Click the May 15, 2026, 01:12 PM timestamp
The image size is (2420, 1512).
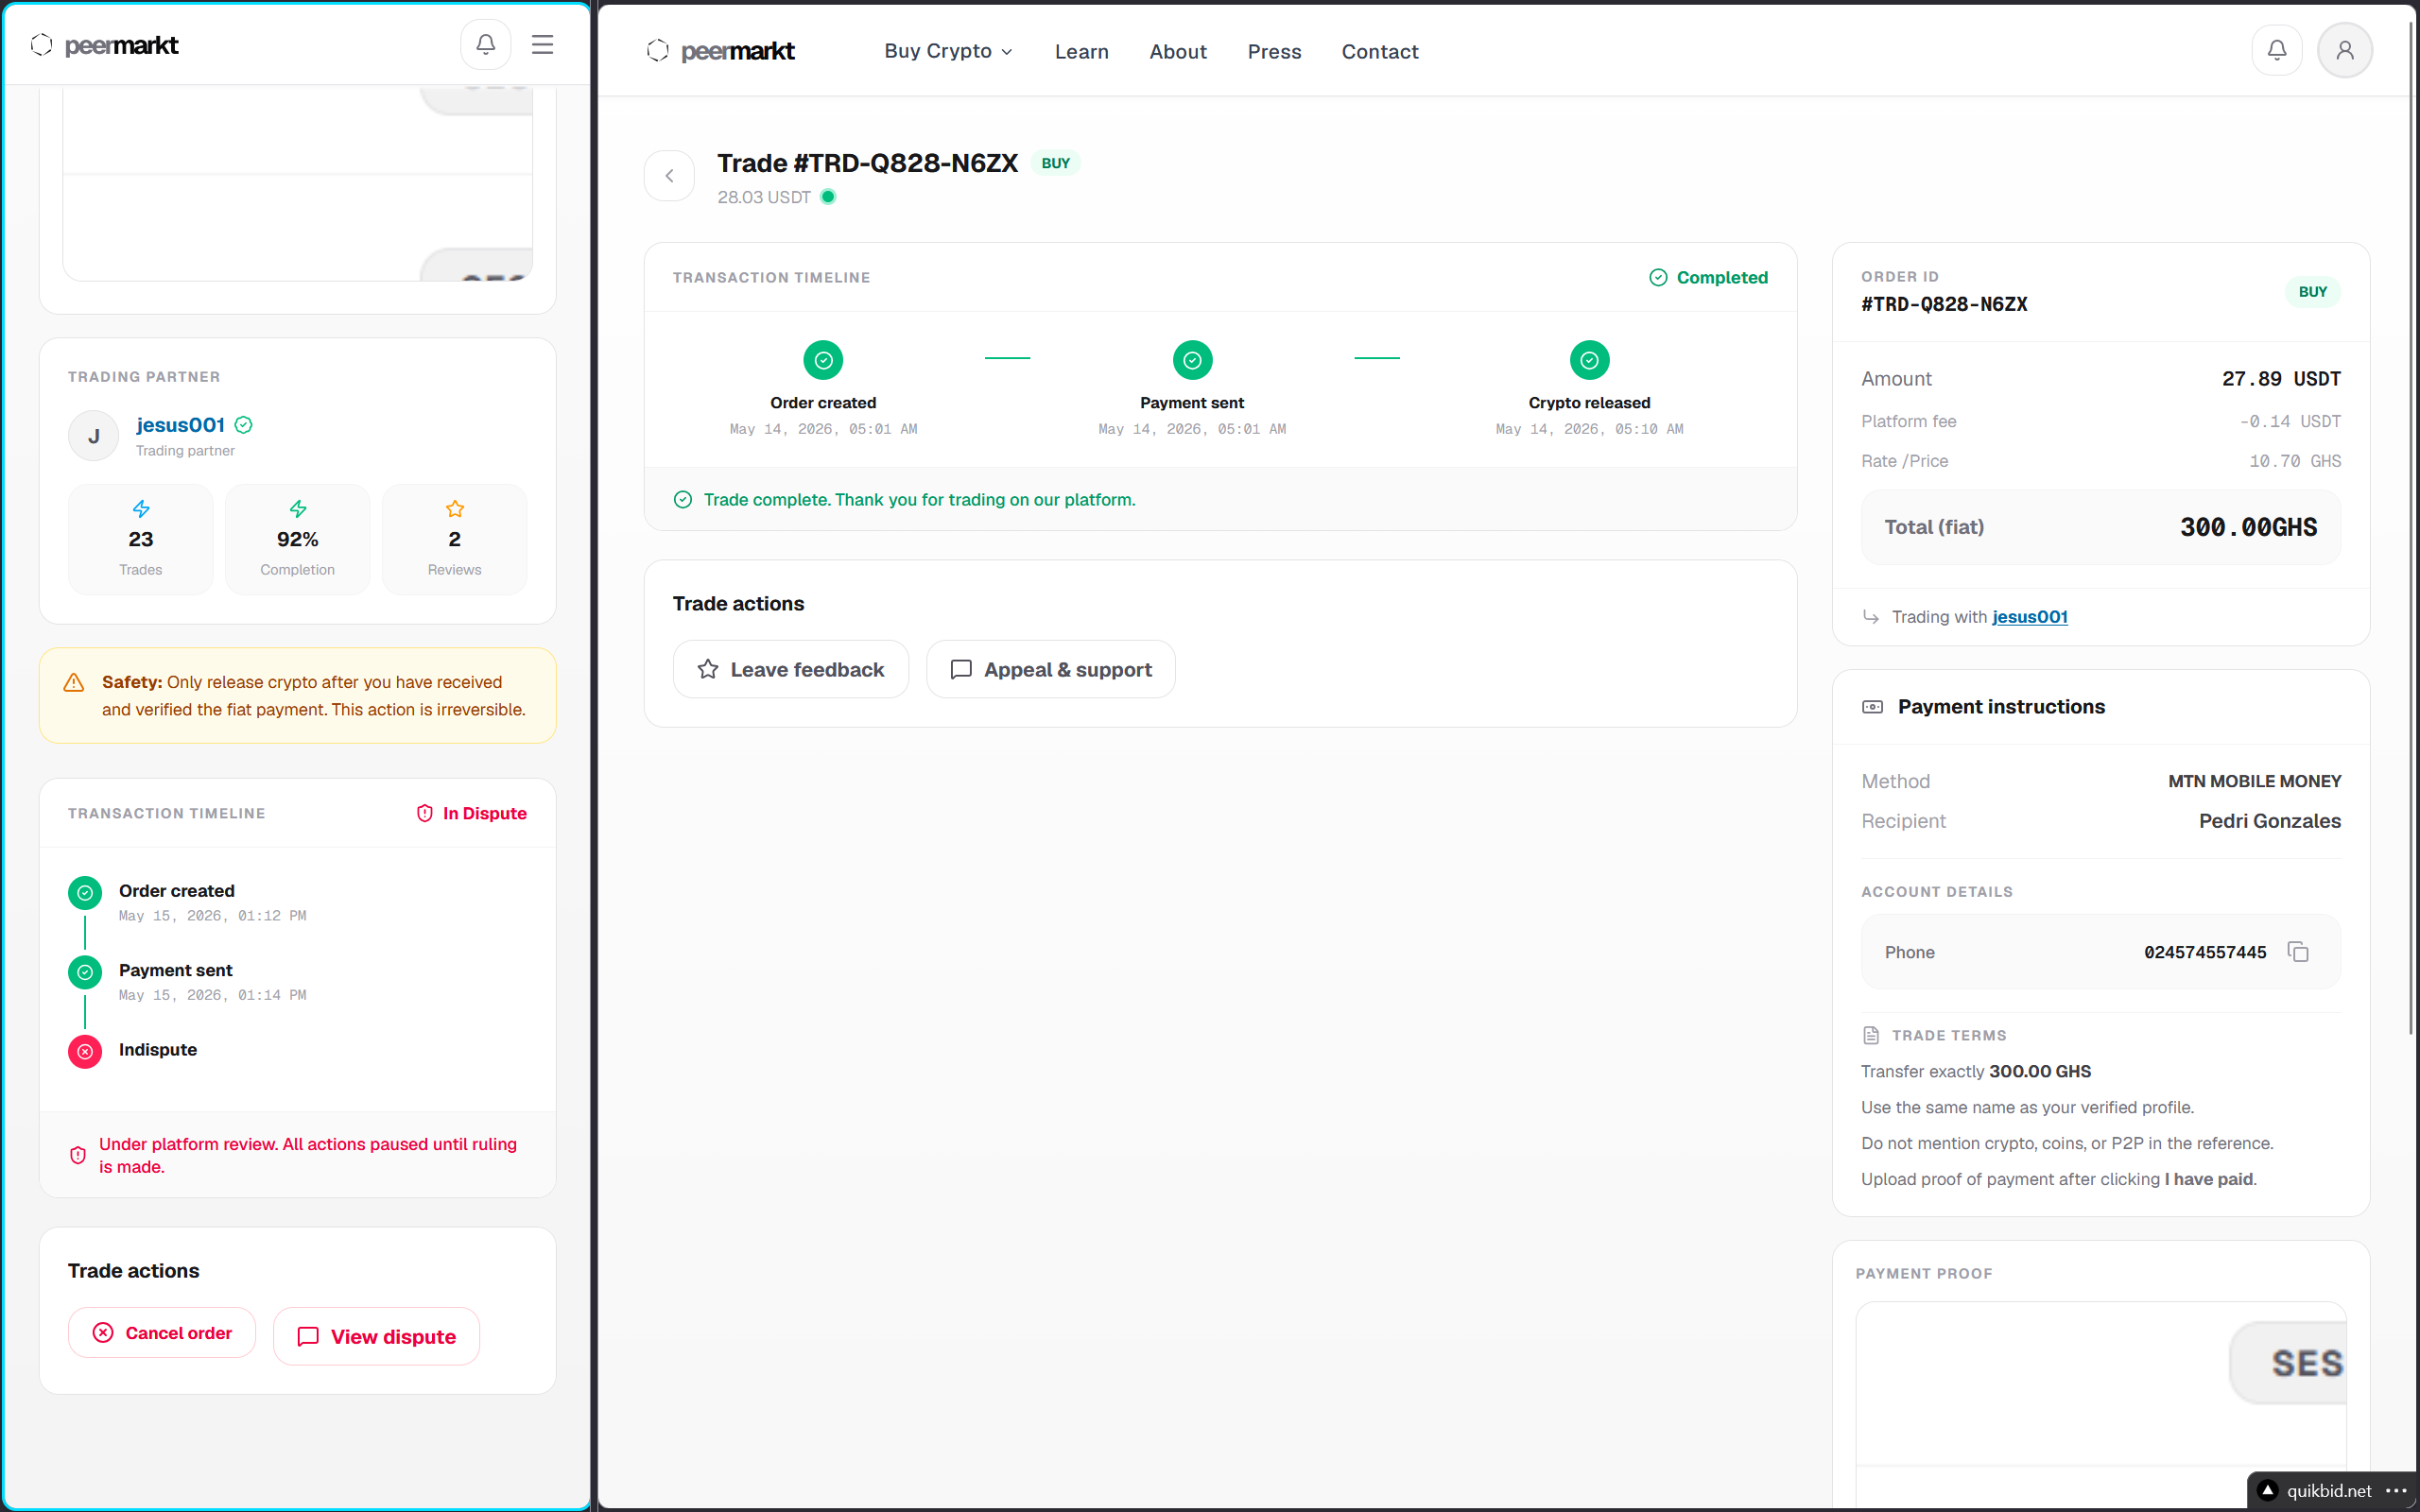212,916
